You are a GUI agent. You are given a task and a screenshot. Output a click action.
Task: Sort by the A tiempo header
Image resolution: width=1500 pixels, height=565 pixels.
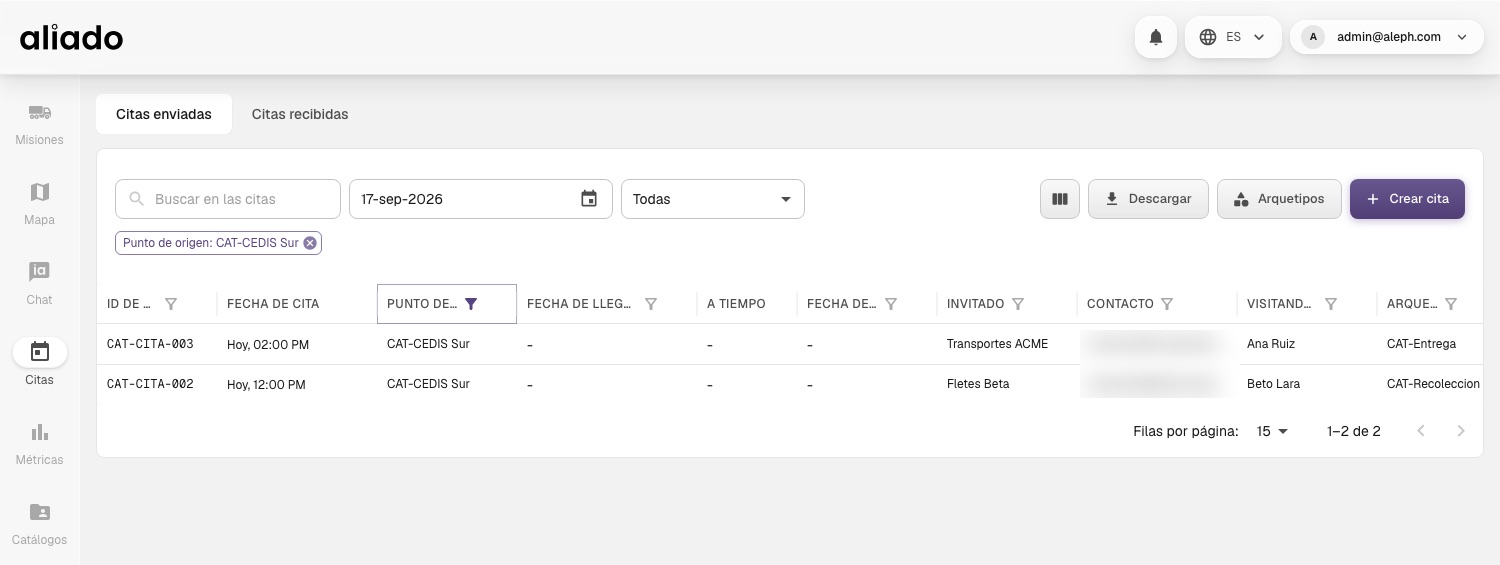(x=736, y=304)
